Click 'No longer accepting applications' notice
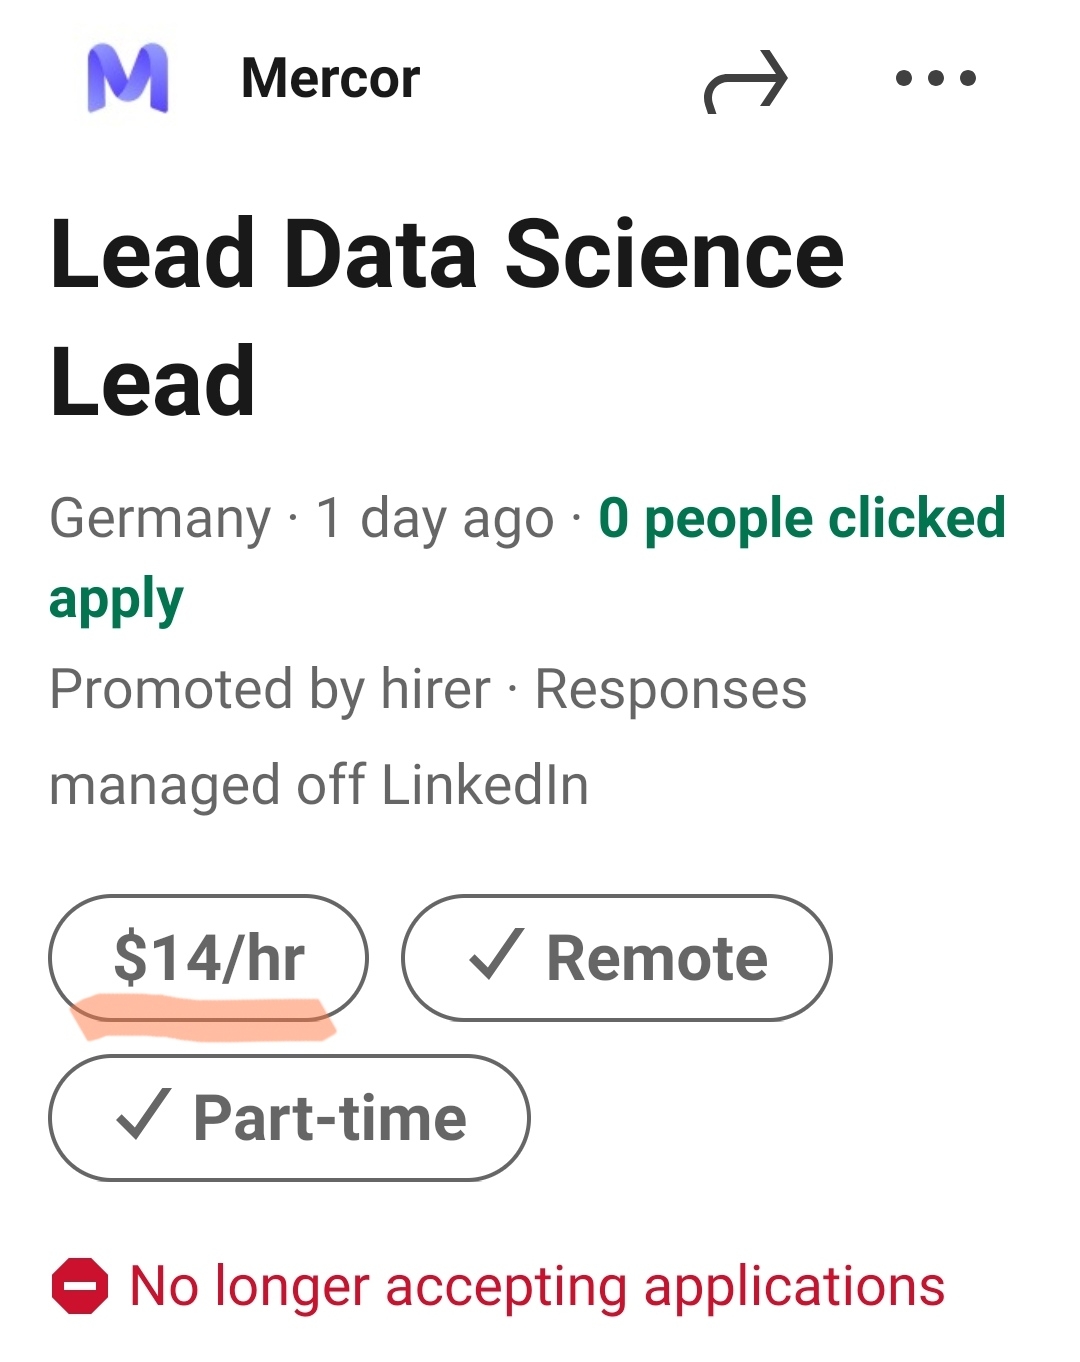 pyautogui.click(x=537, y=1286)
